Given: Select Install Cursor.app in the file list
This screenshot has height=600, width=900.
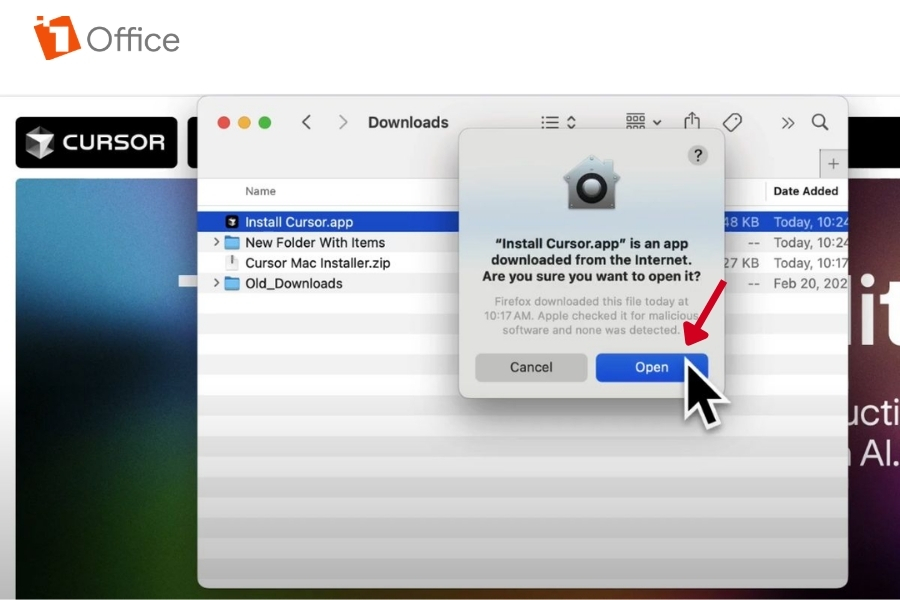Looking at the screenshot, I should [522, 222].
